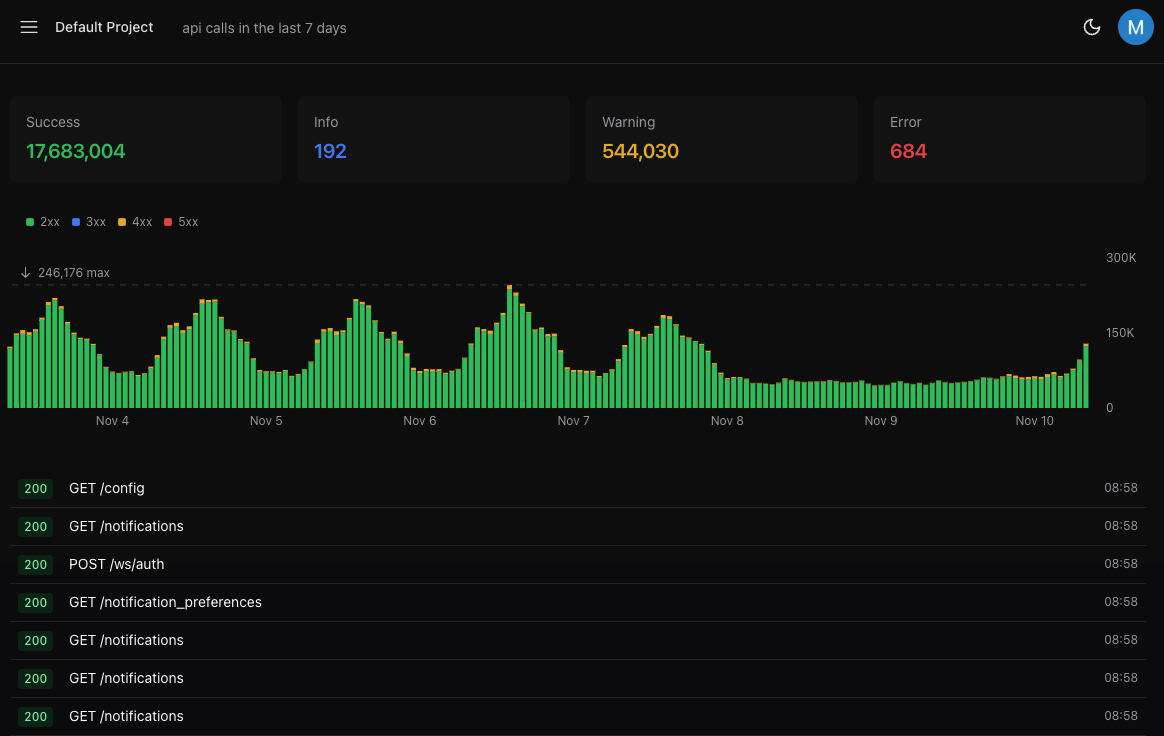Click the 200 badge on POST /ws/auth
The image size is (1164, 736).
coord(35,564)
